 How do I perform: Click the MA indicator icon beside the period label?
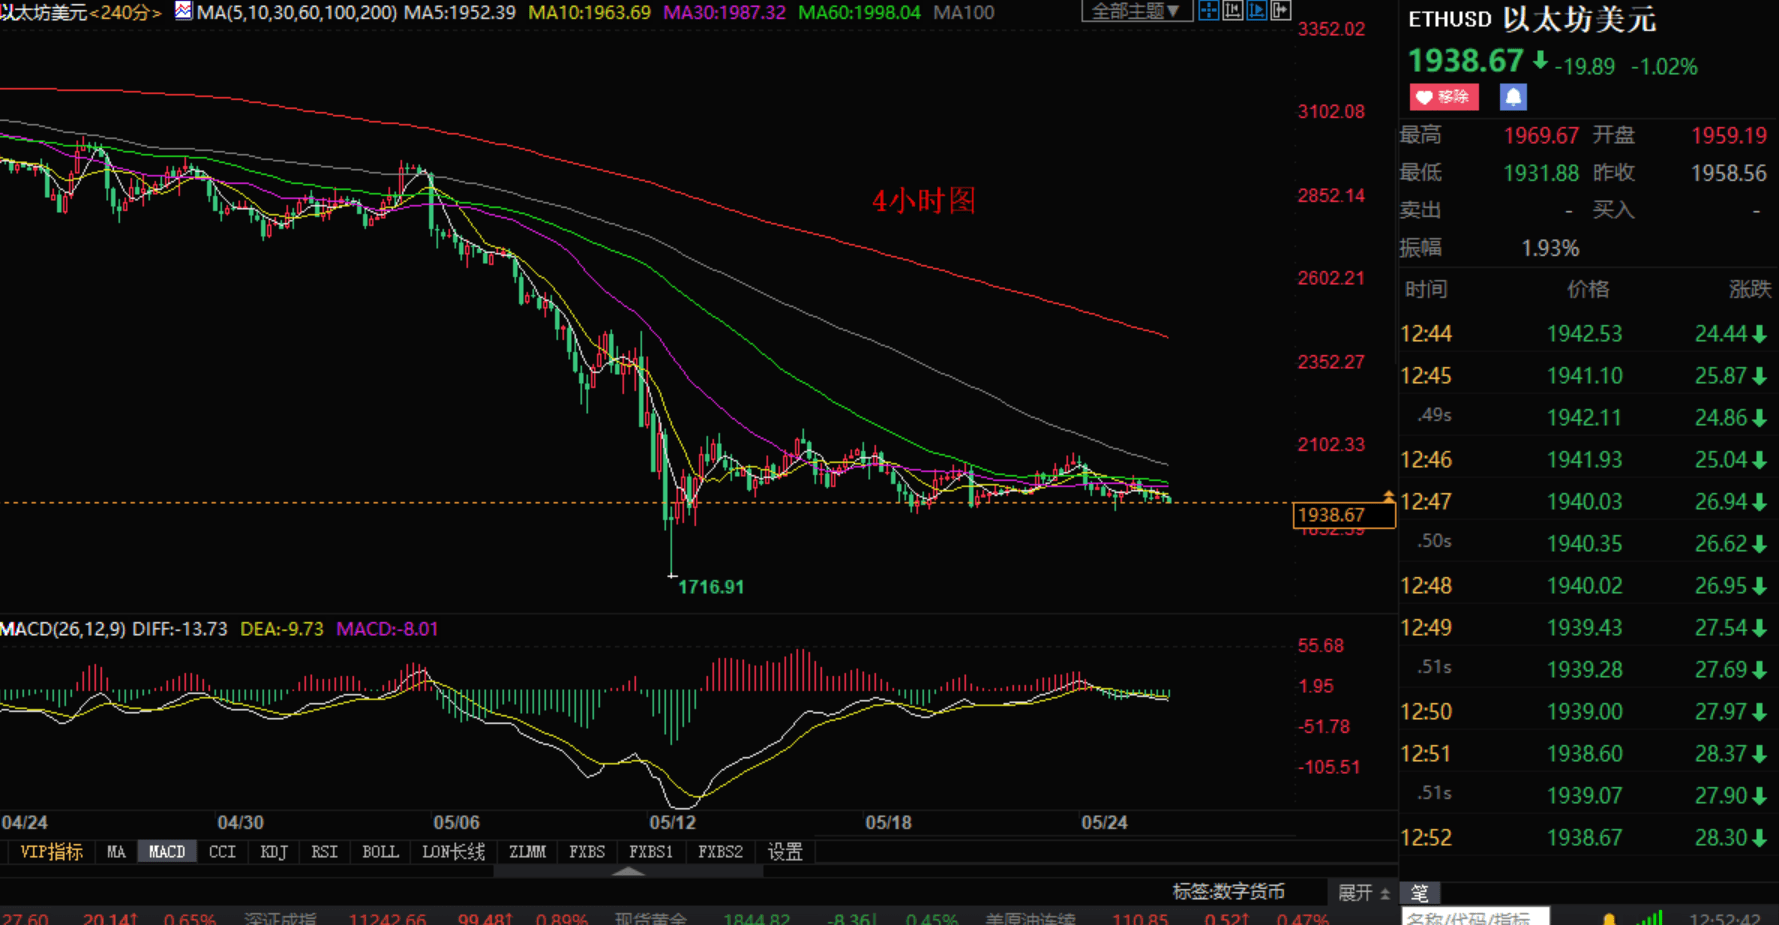pyautogui.click(x=183, y=11)
